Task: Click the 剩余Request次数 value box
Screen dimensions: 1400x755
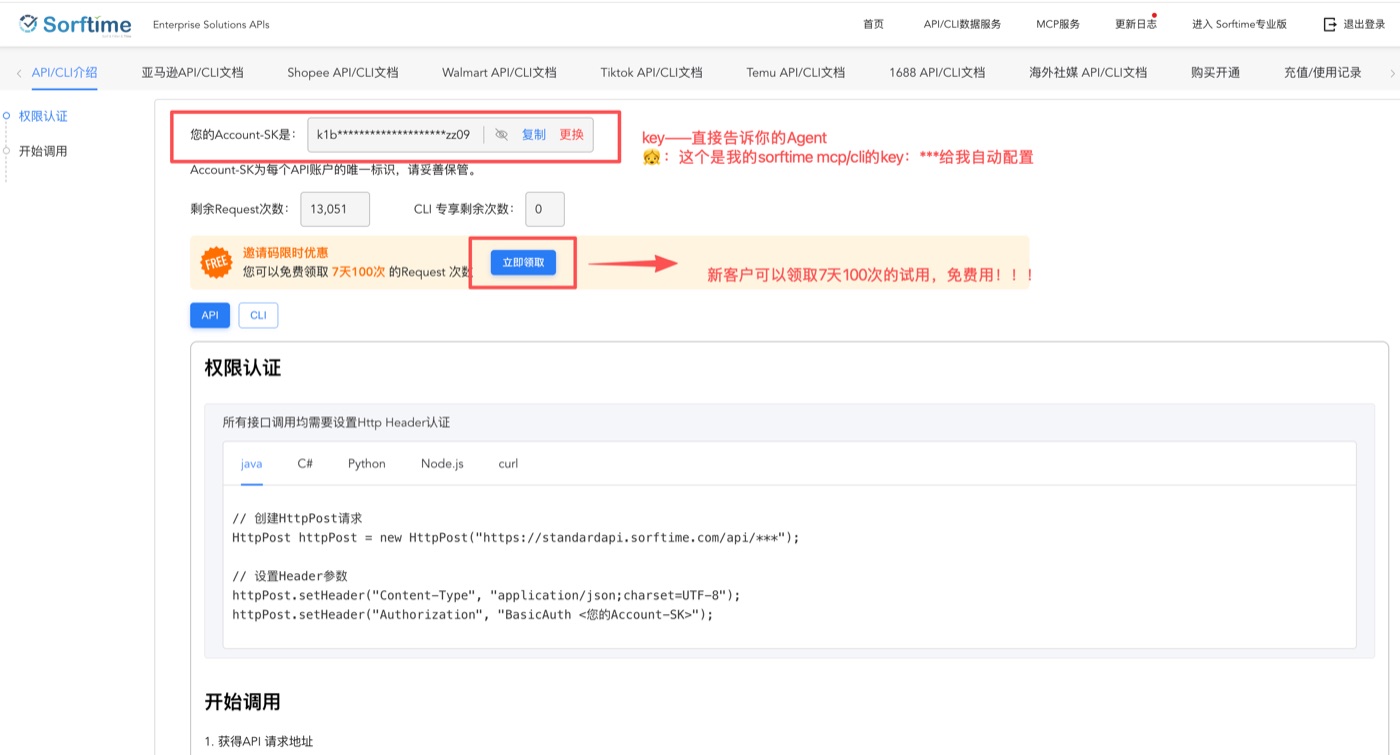Action: (336, 209)
